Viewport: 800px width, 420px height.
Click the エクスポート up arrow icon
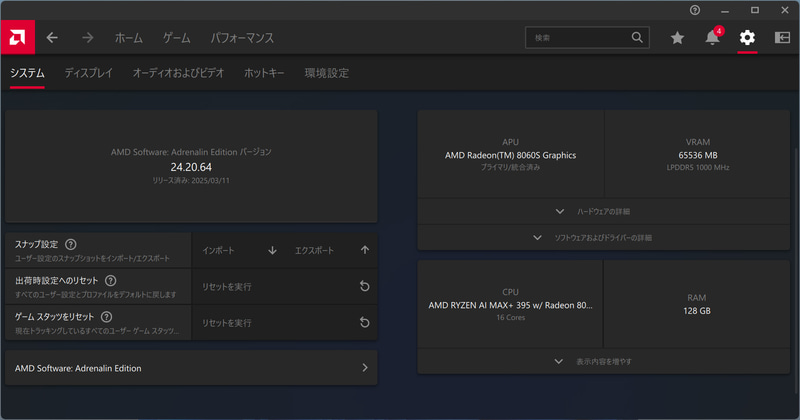[365, 250]
